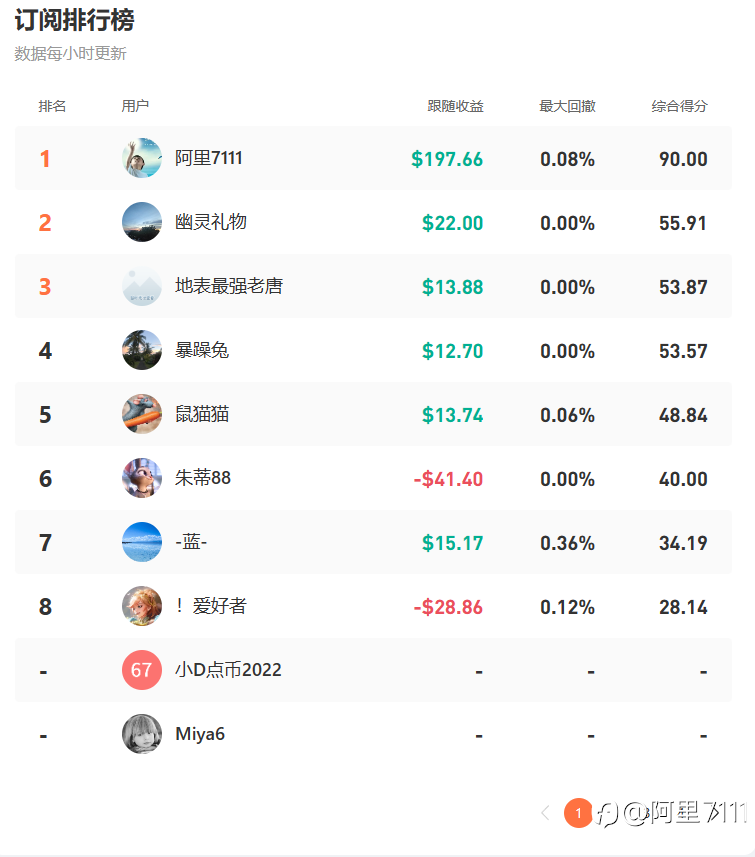Click 暴躁兔 profile picture

(x=142, y=350)
